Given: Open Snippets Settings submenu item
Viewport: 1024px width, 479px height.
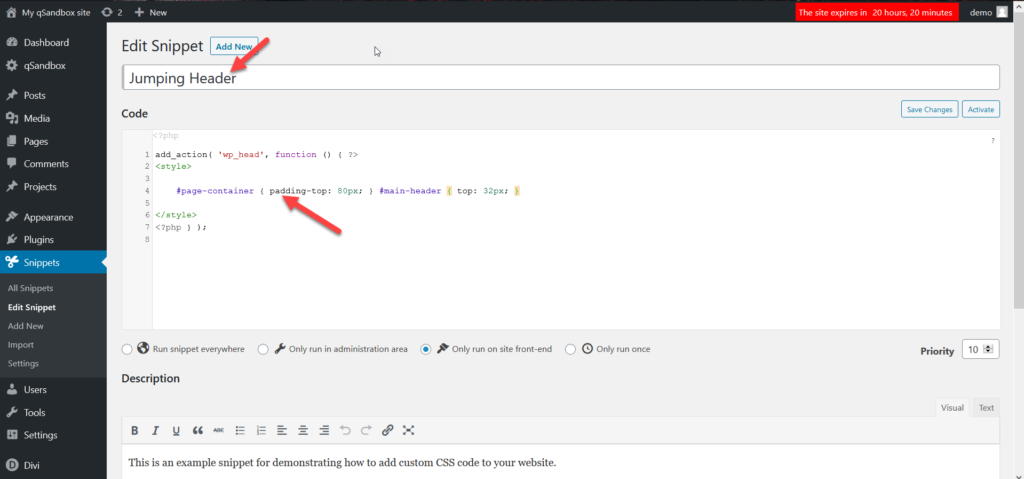Looking at the screenshot, I should 24,363.
